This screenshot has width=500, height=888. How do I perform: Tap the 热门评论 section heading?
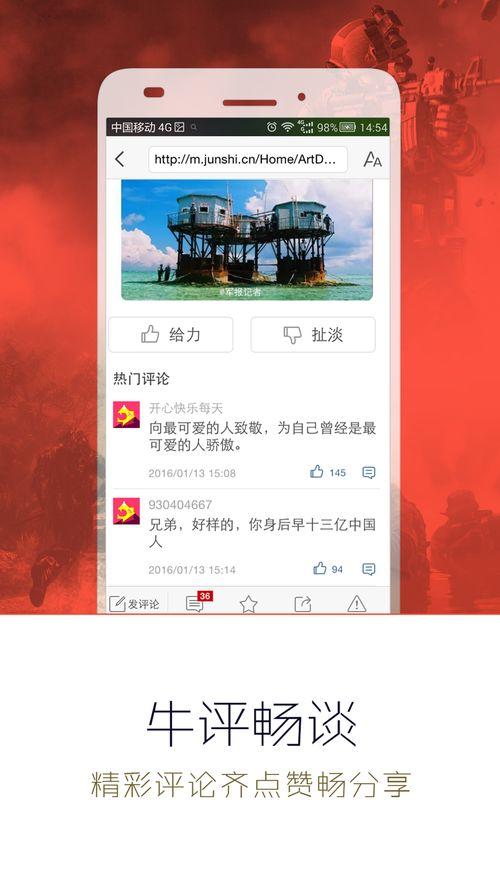click(x=141, y=379)
